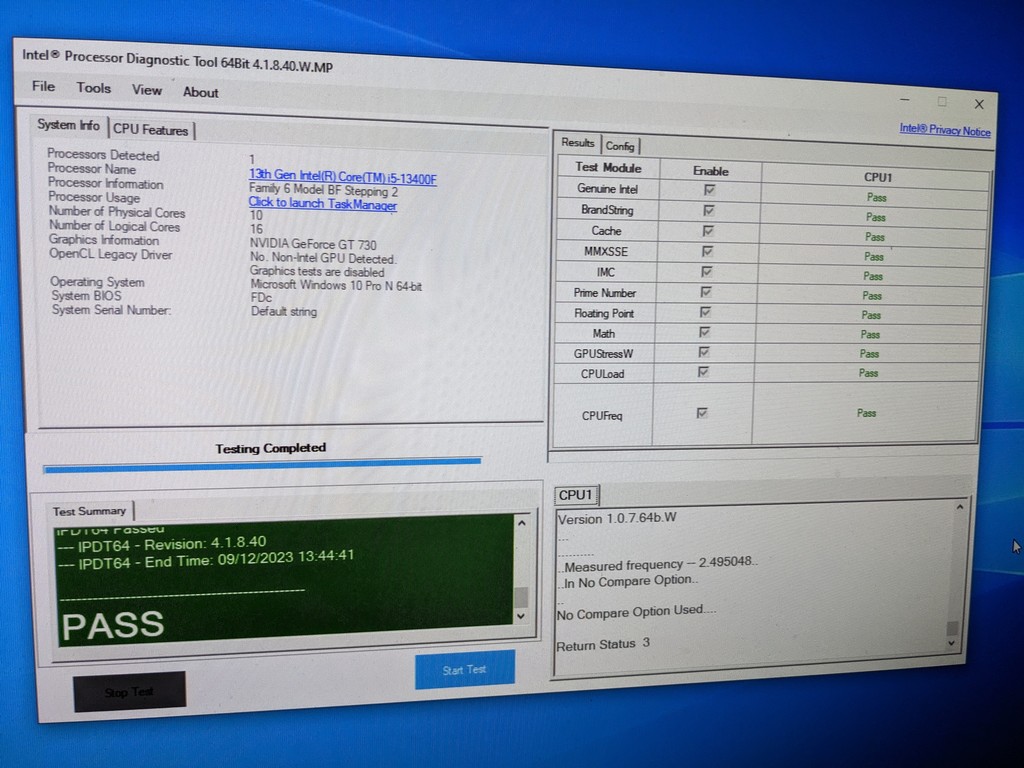
Task: Click the CPULoad module name cell
Action: [602, 374]
